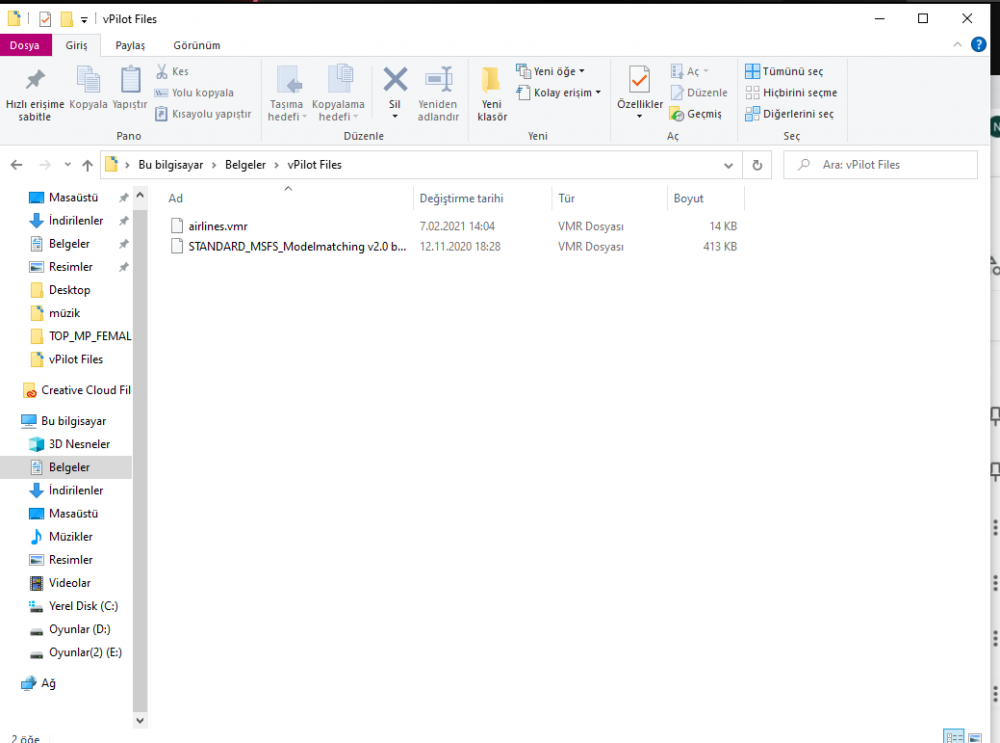
Task: Click the Özellikler properties icon
Action: tap(639, 82)
